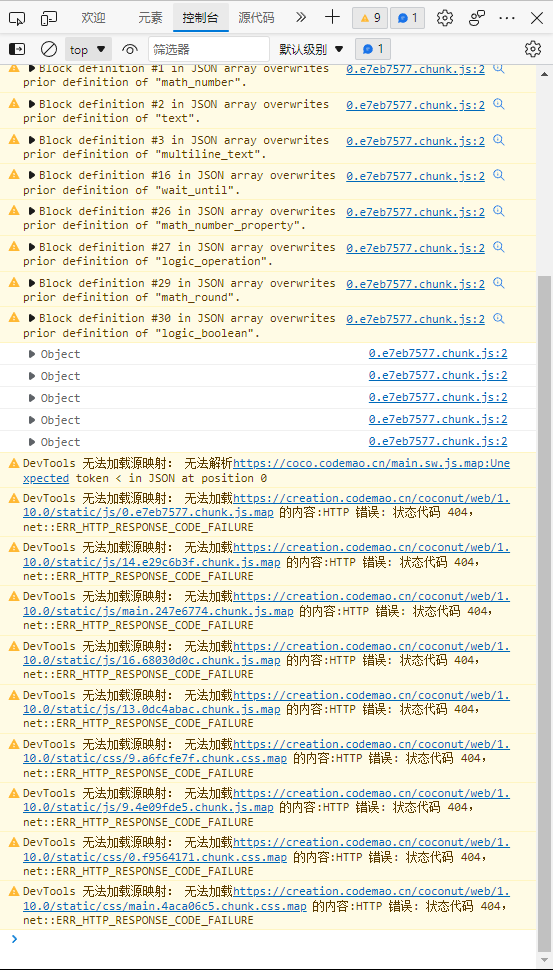Open the 默认级别 log level dropdown
Image resolution: width=553 pixels, height=970 pixels.
point(311,49)
